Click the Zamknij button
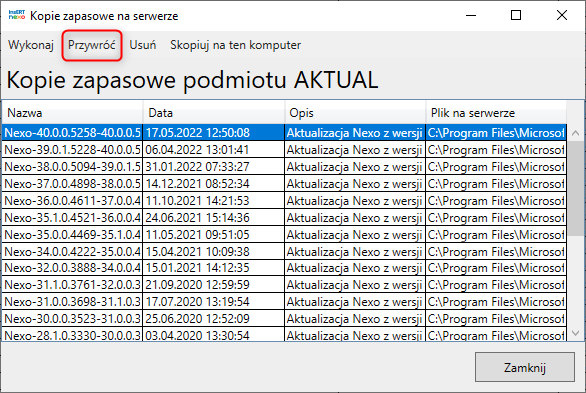The width and height of the screenshot is (586, 393). [525, 367]
